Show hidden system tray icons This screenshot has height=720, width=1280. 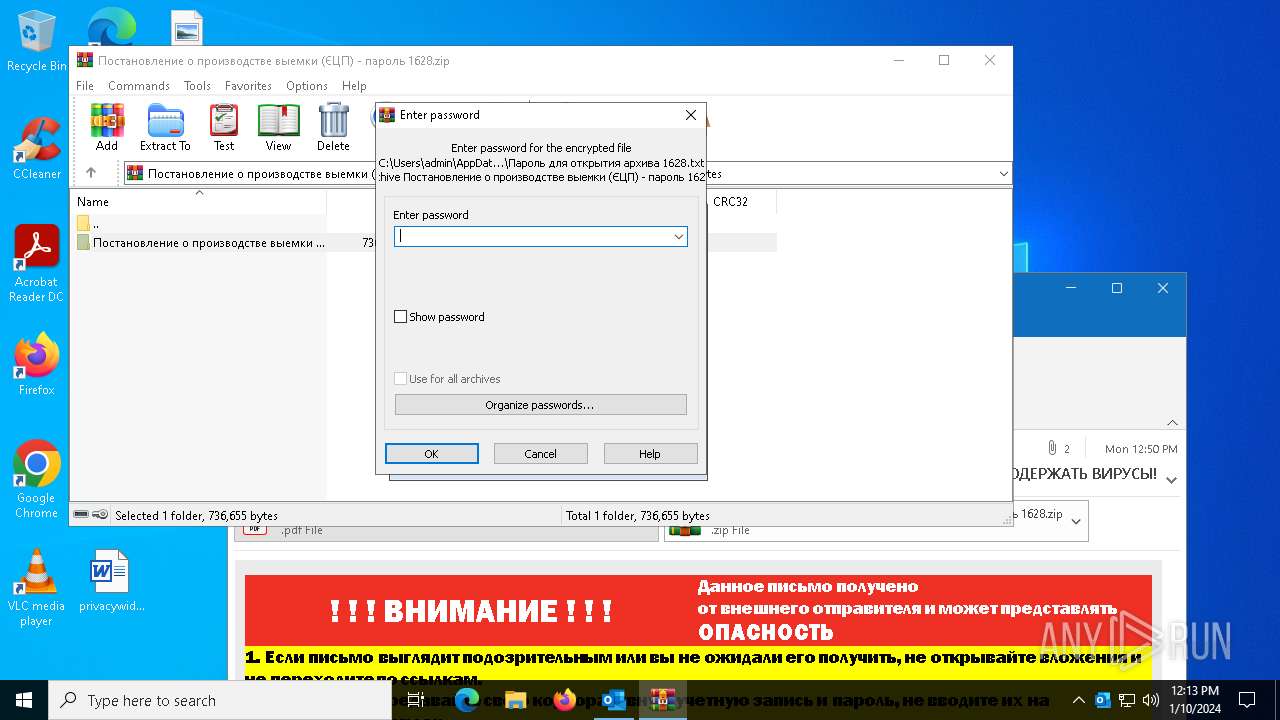point(1078,700)
